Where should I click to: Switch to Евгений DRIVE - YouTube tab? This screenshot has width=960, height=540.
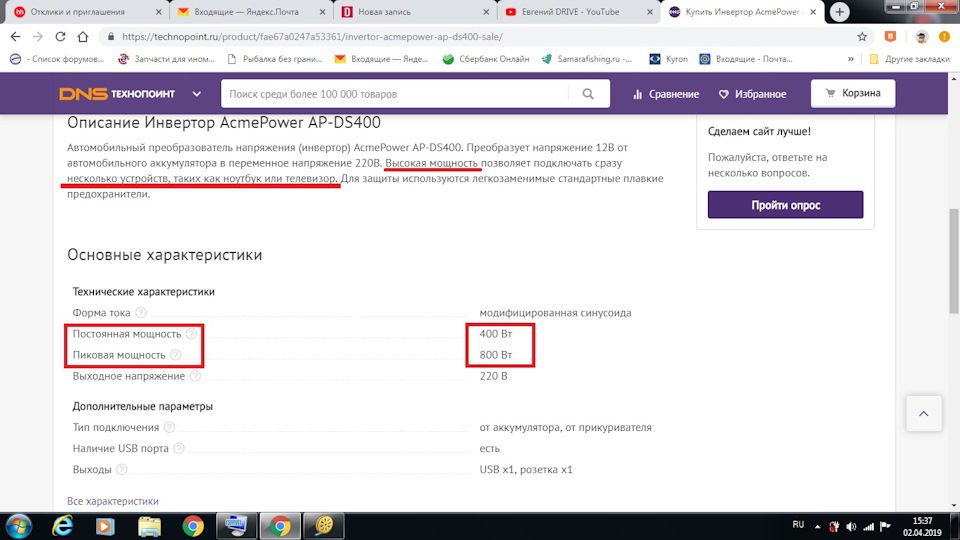click(x=580, y=12)
